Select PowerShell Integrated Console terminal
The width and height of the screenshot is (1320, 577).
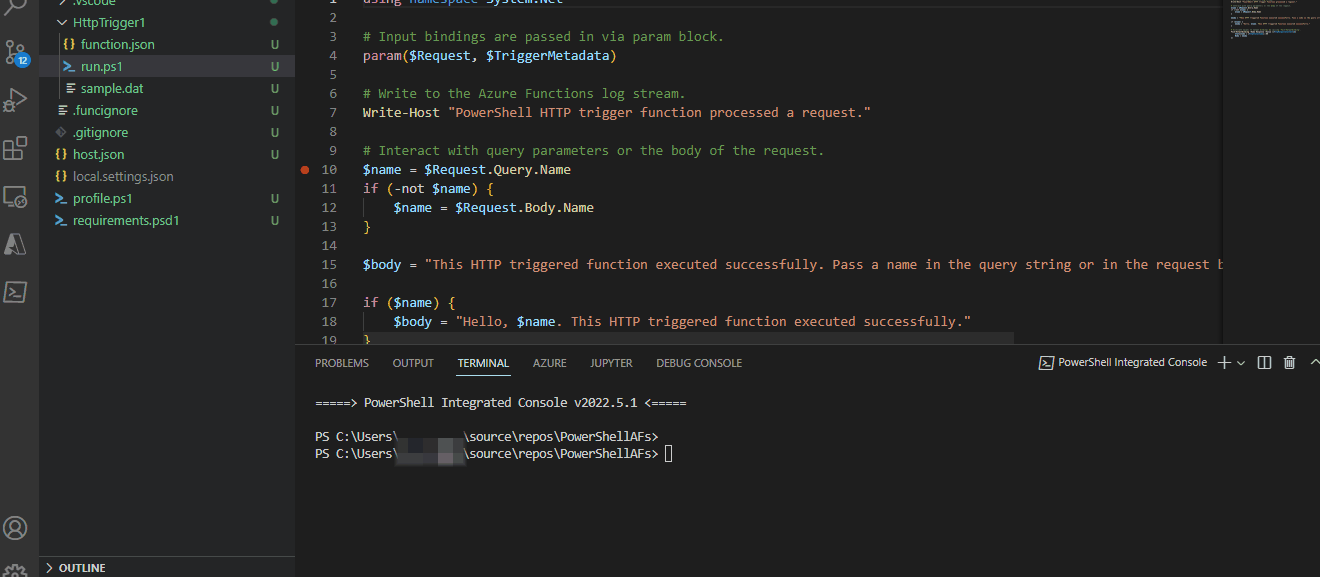click(1123, 363)
